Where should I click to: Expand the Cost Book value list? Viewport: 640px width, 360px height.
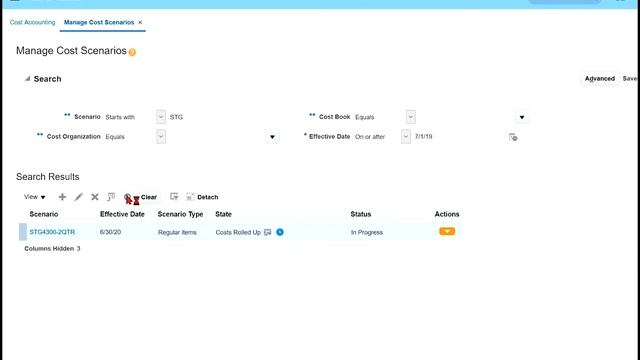tap(522, 118)
